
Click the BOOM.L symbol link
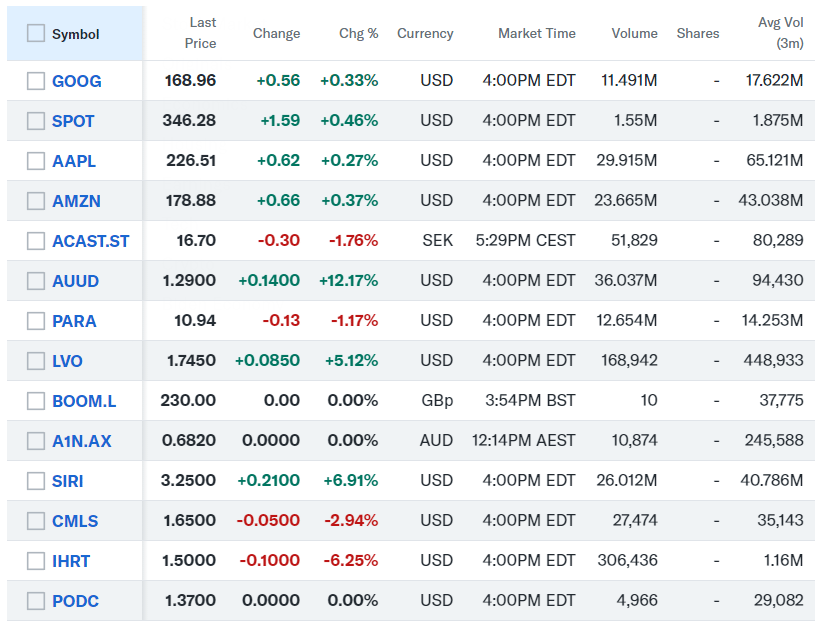[84, 401]
